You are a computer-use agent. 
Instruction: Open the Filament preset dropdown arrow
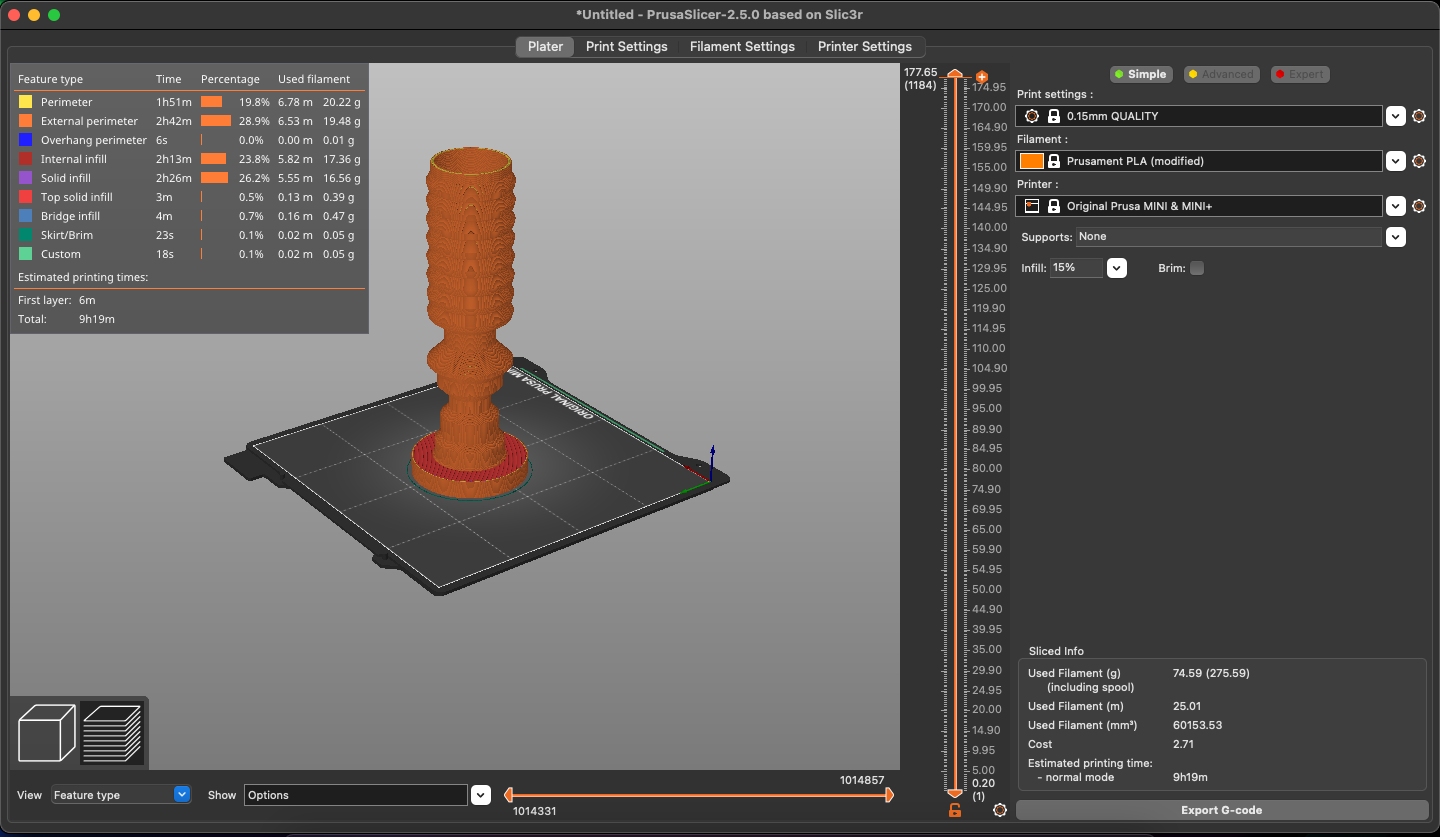point(1396,161)
